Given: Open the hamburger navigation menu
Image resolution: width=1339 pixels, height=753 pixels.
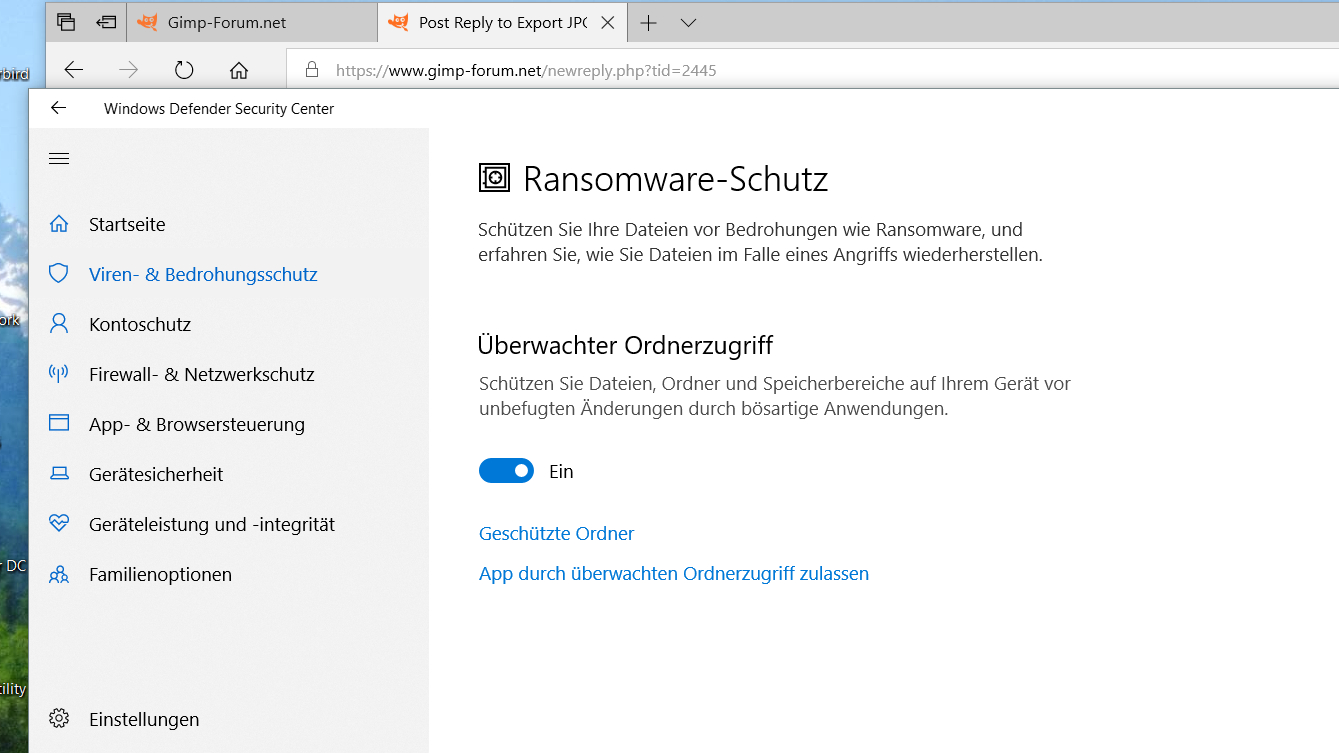Looking at the screenshot, I should (x=59, y=158).
